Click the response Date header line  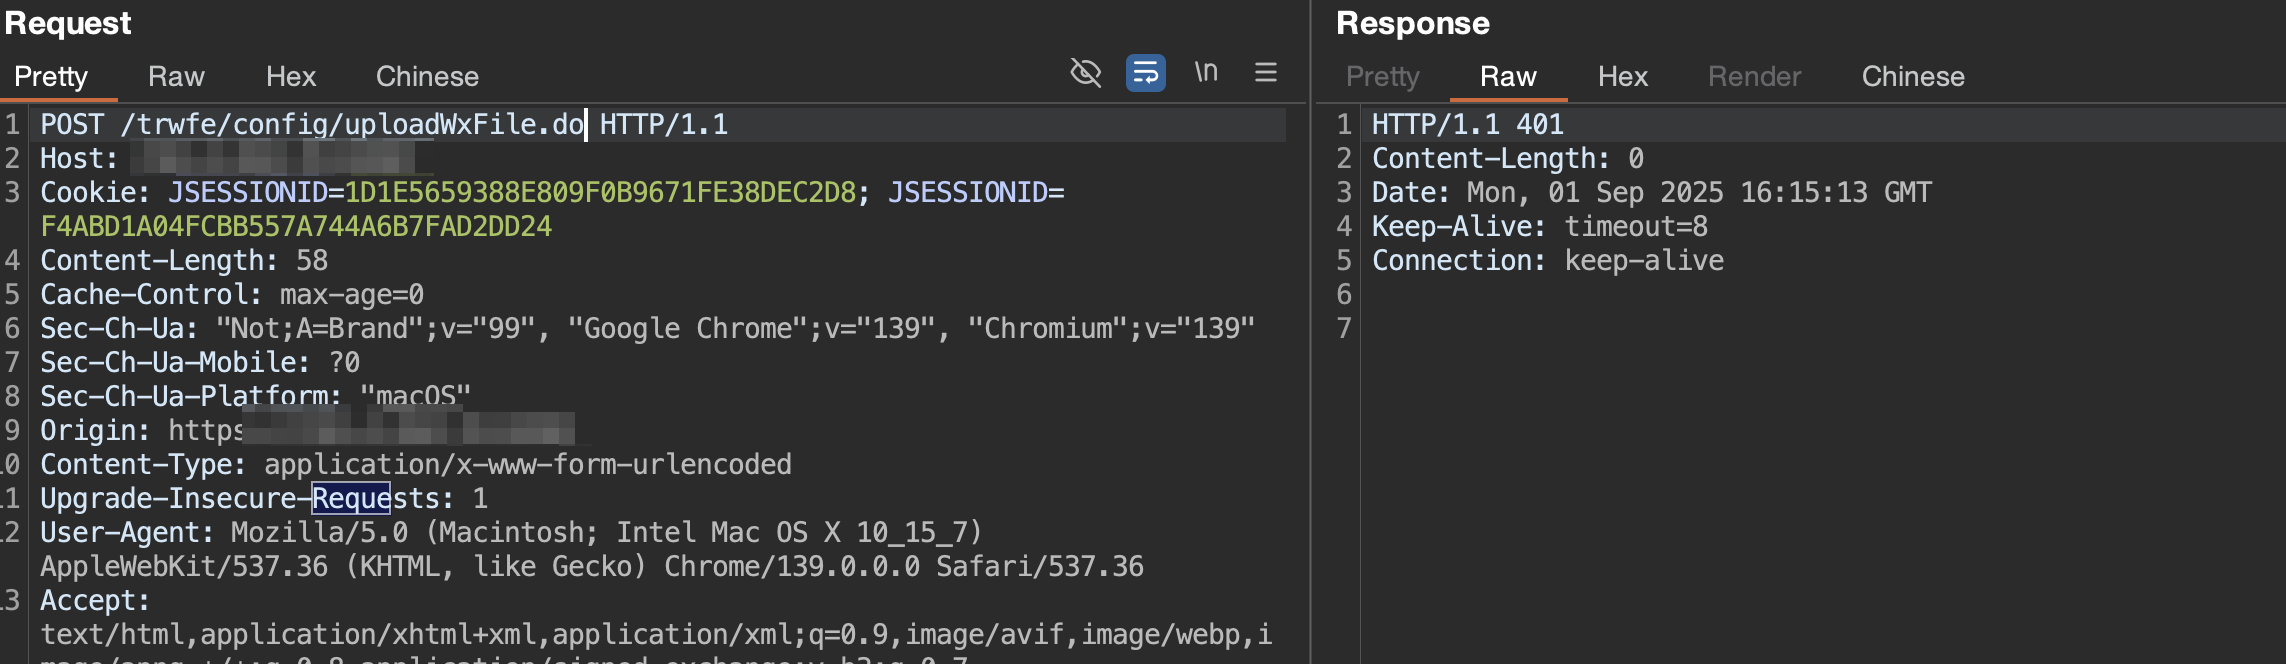pos(1651,193)
